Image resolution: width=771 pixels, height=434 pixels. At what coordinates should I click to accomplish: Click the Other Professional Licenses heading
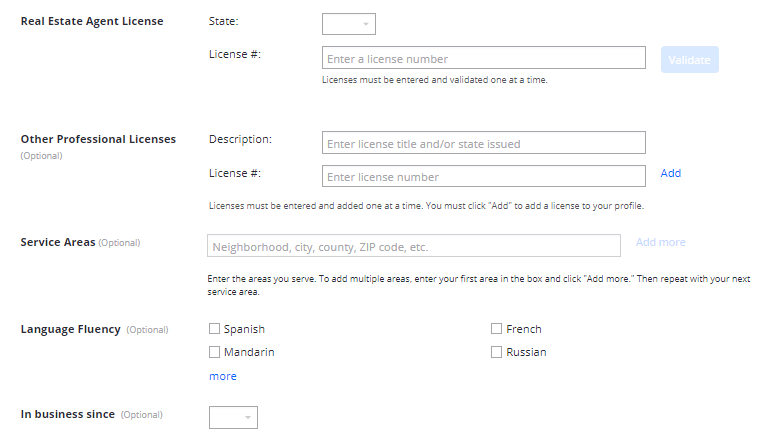click(98, 139)
